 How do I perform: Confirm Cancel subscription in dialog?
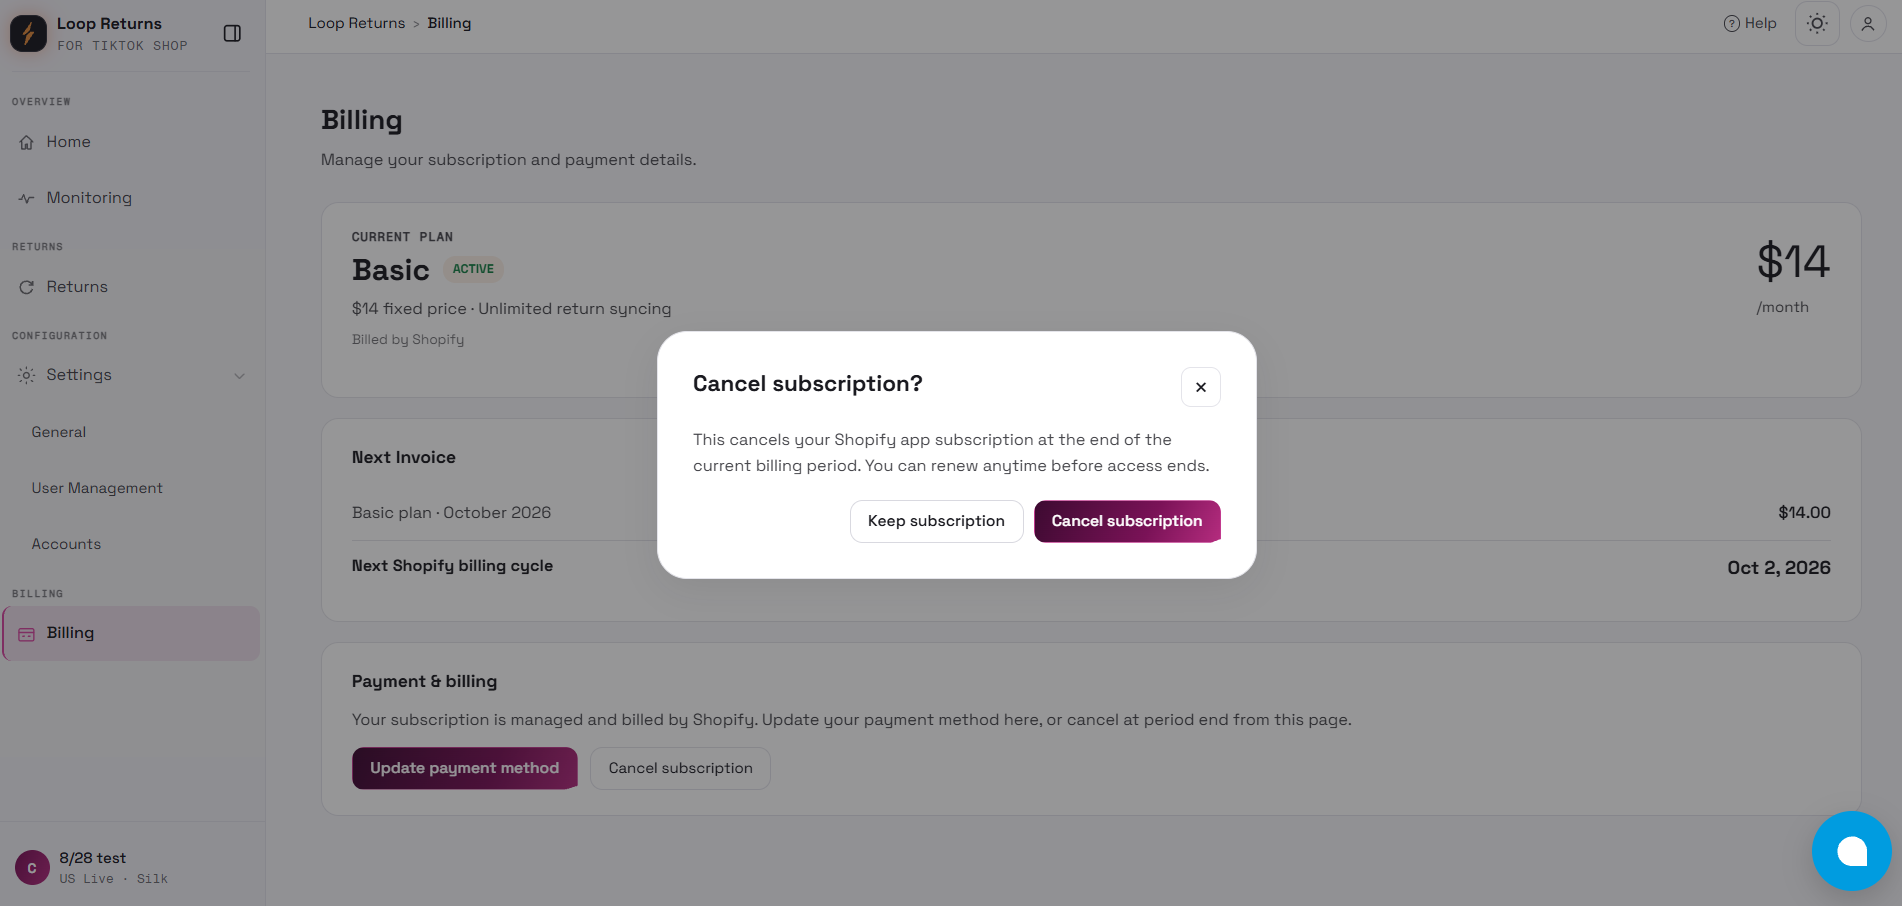click(1127, 521)
